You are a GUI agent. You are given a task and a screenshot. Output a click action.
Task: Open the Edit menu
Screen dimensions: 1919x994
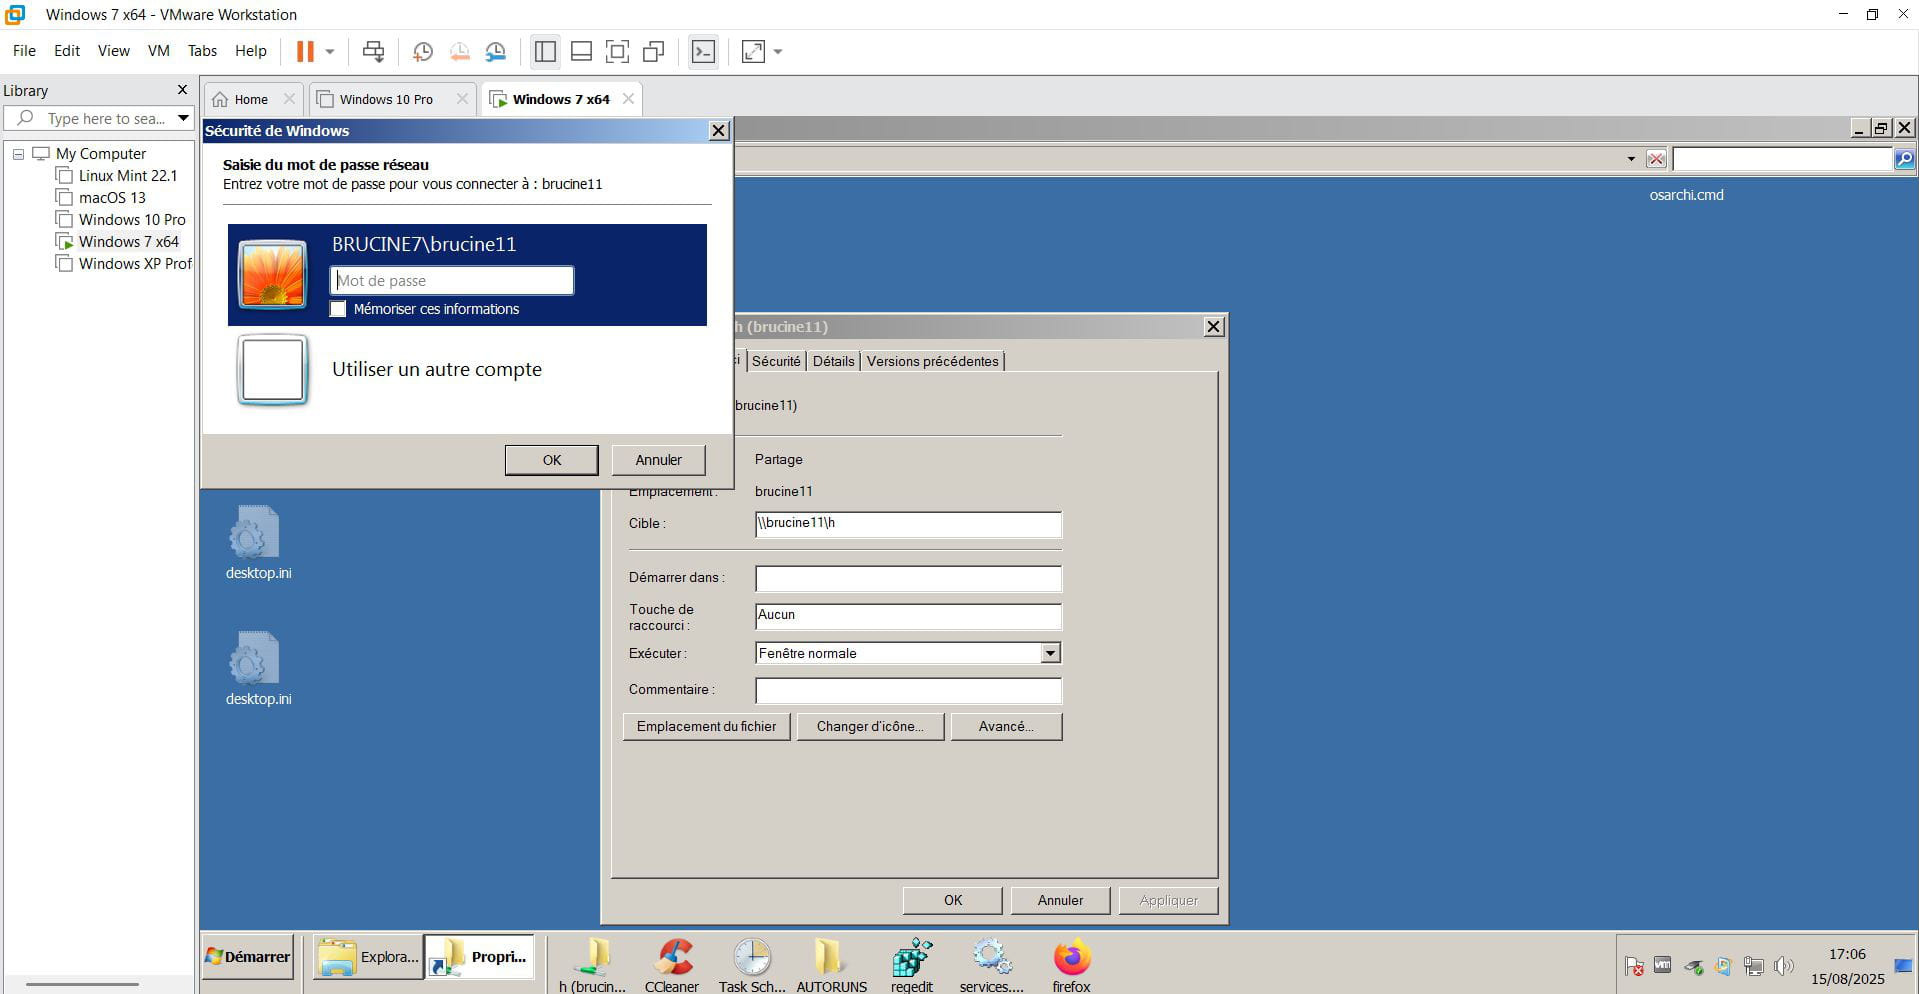67,51
